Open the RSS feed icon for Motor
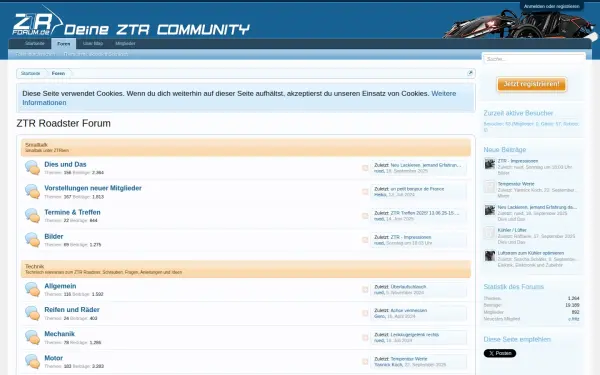This screenshot has height=375, width=600. 365,362
